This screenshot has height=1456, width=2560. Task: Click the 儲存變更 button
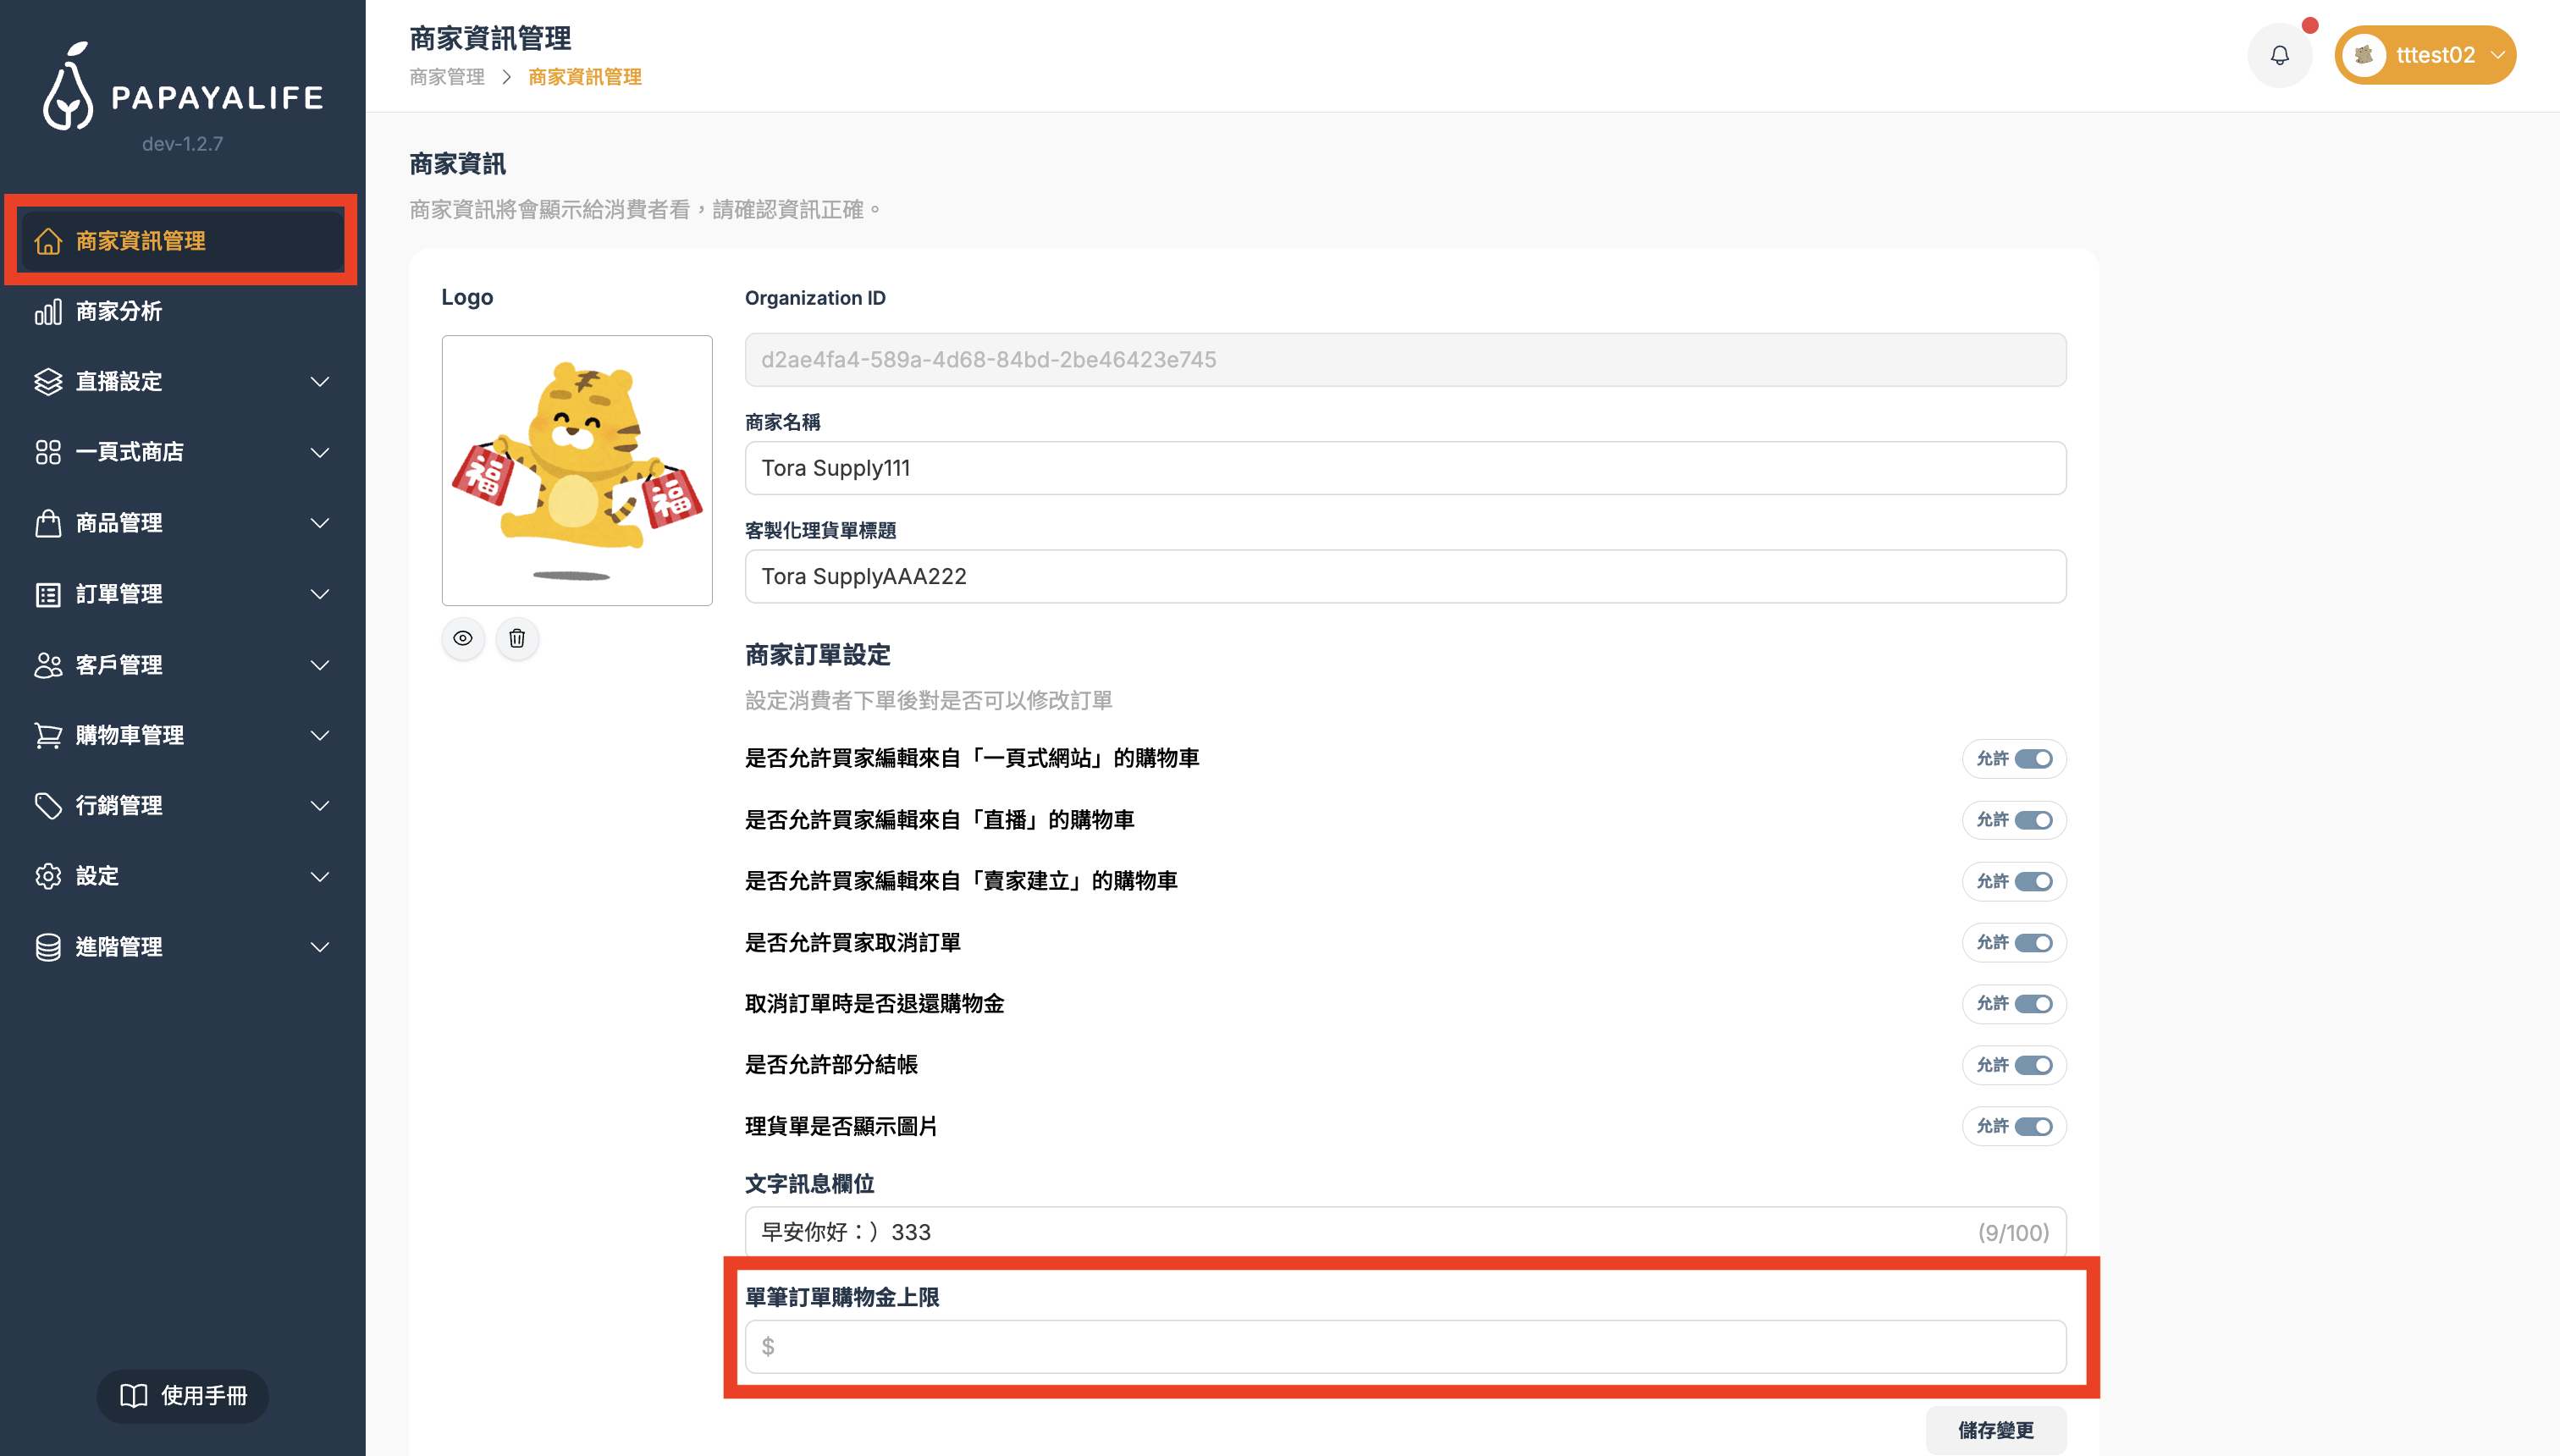click(x=1995, y=1430)
